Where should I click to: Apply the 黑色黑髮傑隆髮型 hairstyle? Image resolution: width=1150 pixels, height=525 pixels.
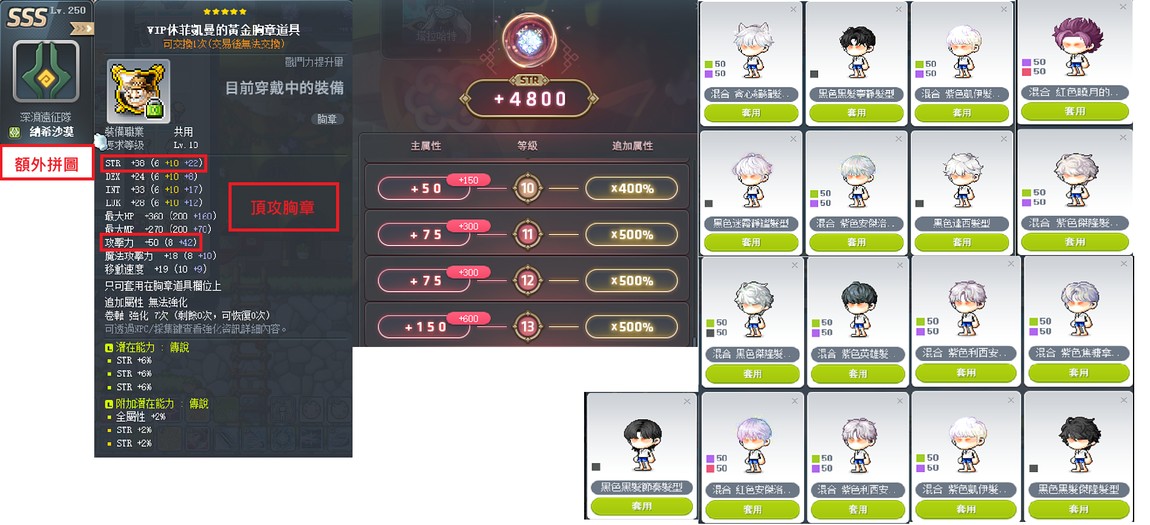pyautogui.click(x=1077, y=508)
